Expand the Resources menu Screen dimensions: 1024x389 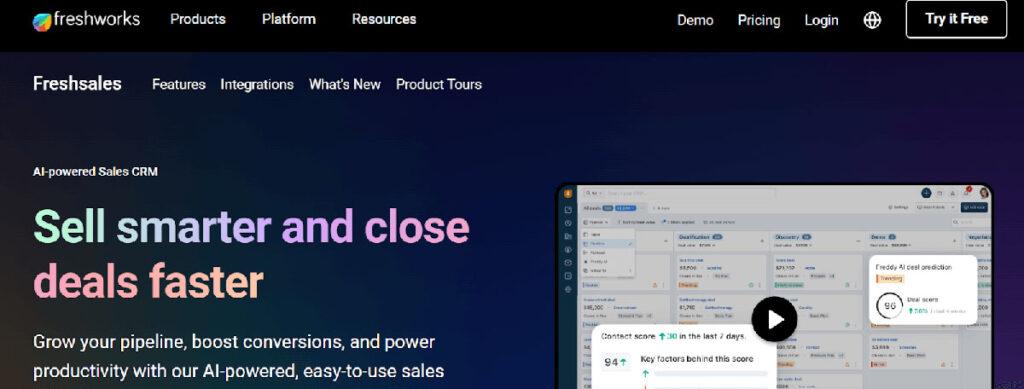[384, 19]
